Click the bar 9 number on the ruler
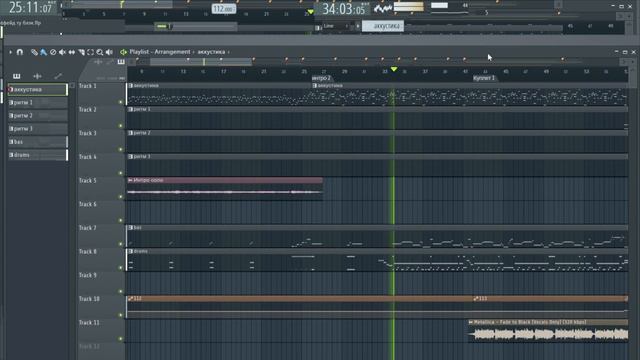 [142, 71]
